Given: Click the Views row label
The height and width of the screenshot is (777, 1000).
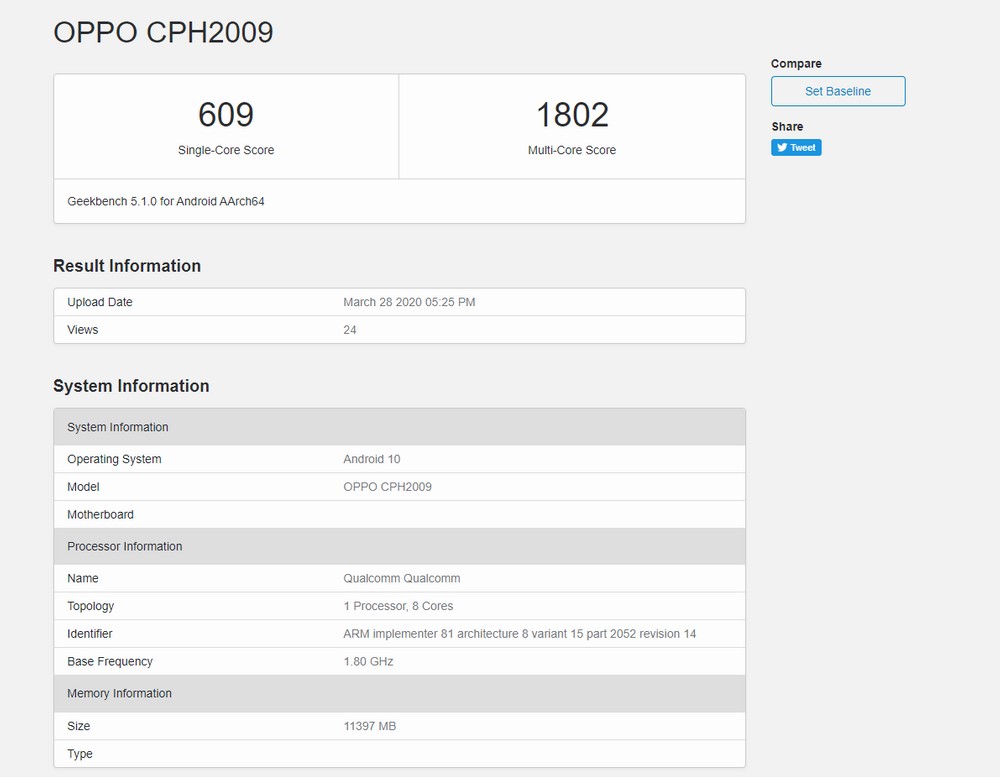Looking at the screenshot, I should [x=83, y=330].
